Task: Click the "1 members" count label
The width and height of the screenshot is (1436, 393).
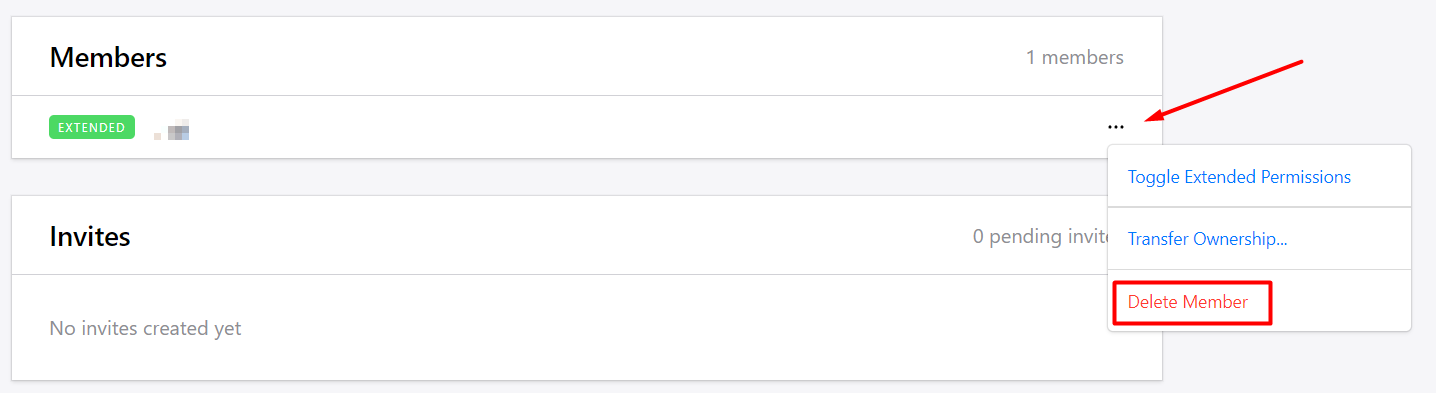Action: 1075,58
